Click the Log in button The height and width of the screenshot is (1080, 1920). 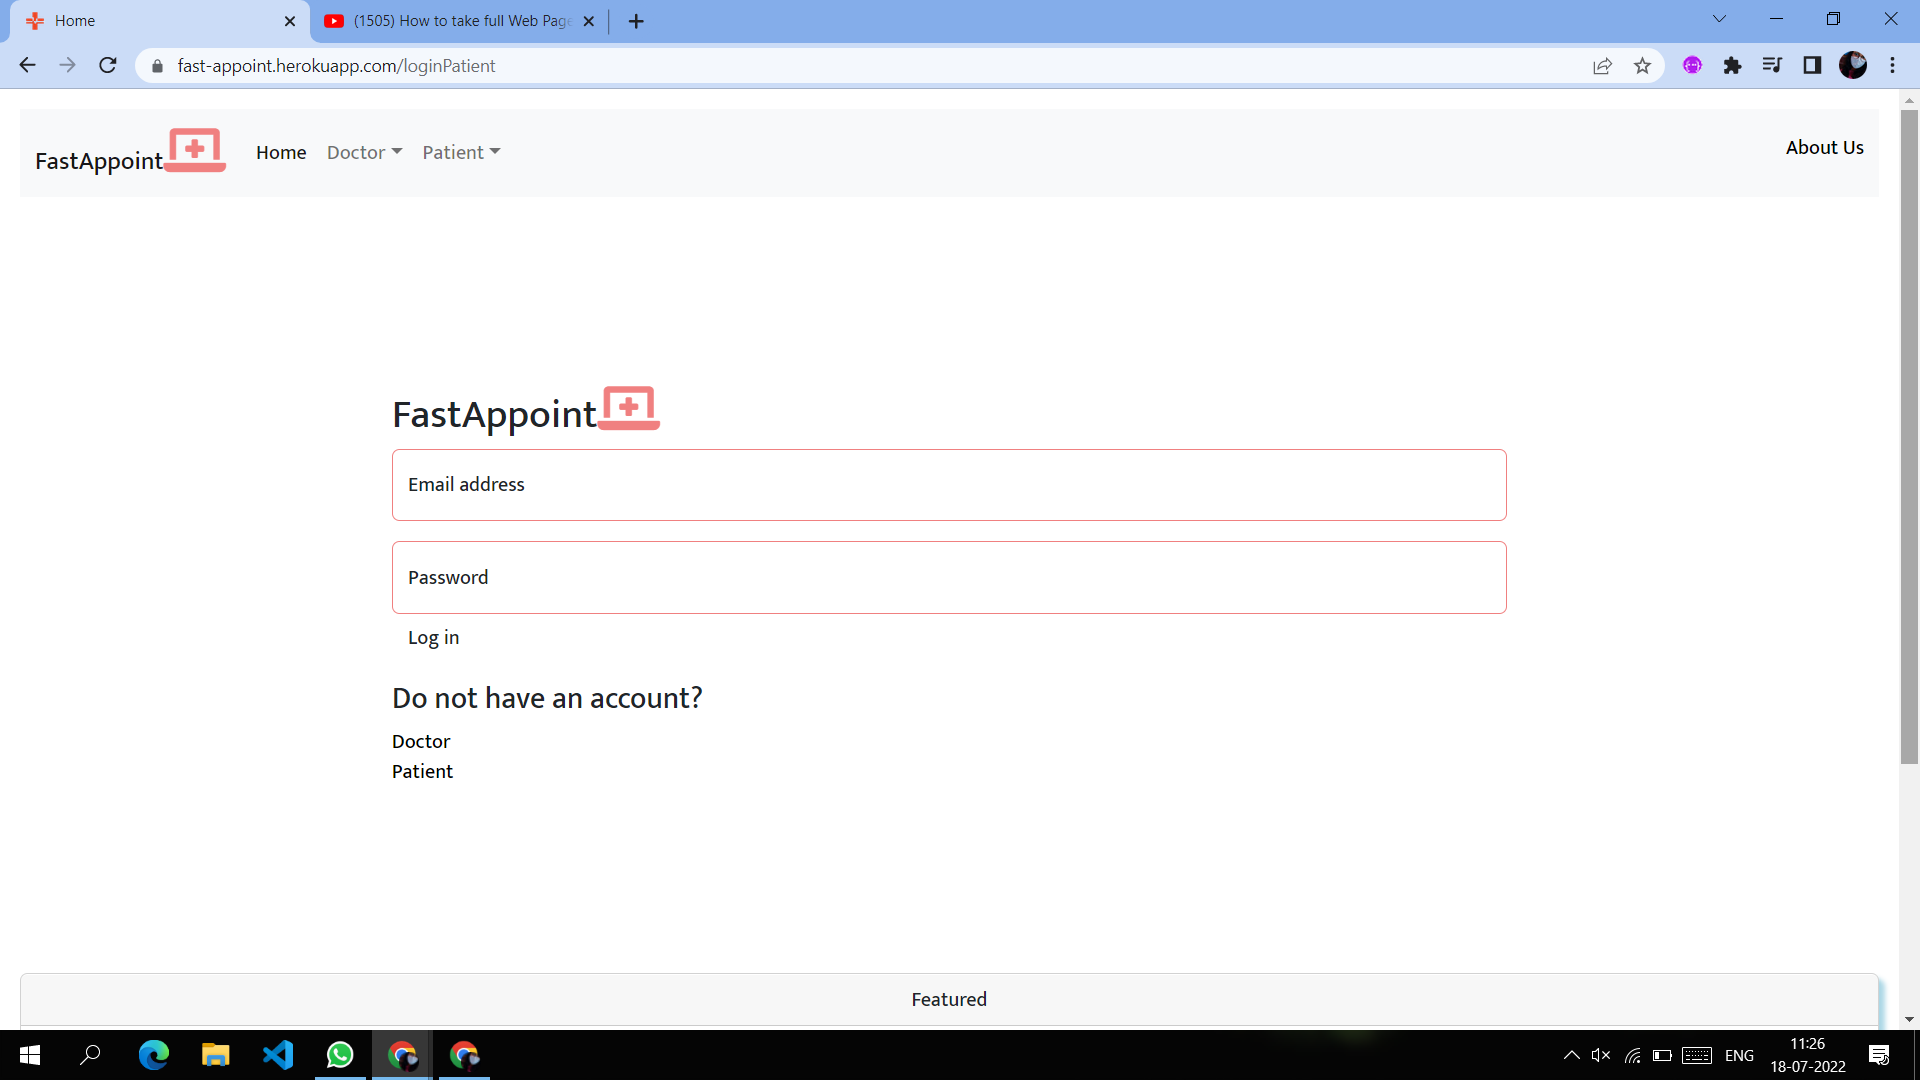pos(433,638)
